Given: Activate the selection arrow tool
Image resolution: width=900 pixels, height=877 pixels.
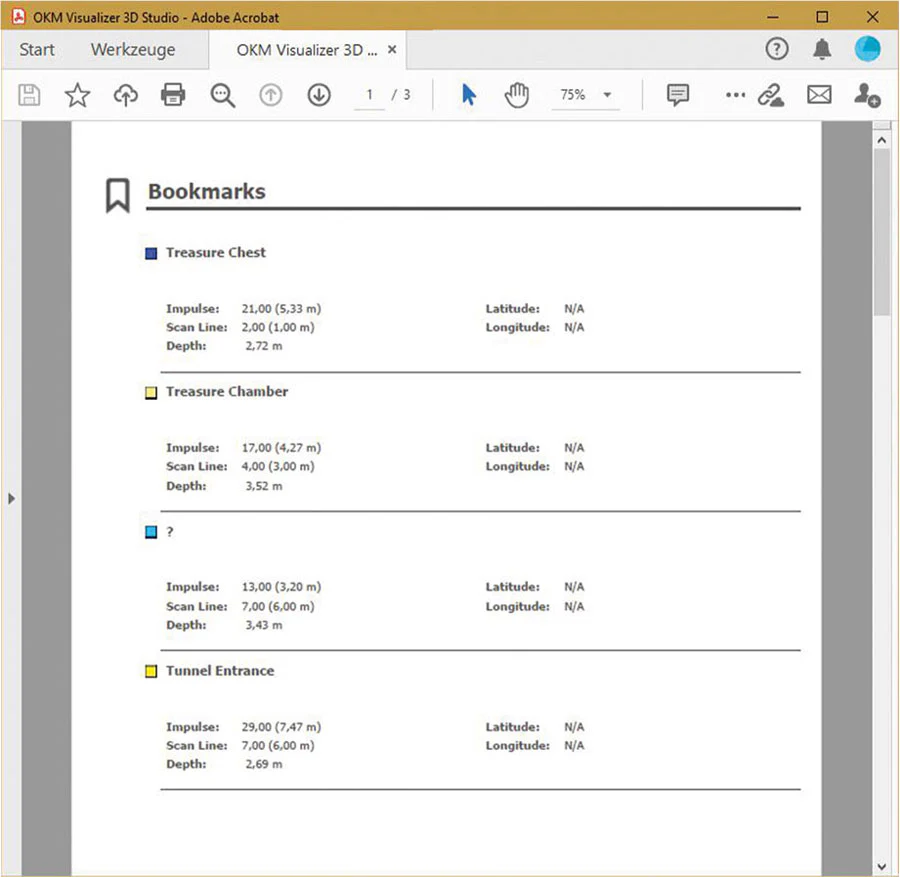Looking at the screenshot, I should [468, 95].
